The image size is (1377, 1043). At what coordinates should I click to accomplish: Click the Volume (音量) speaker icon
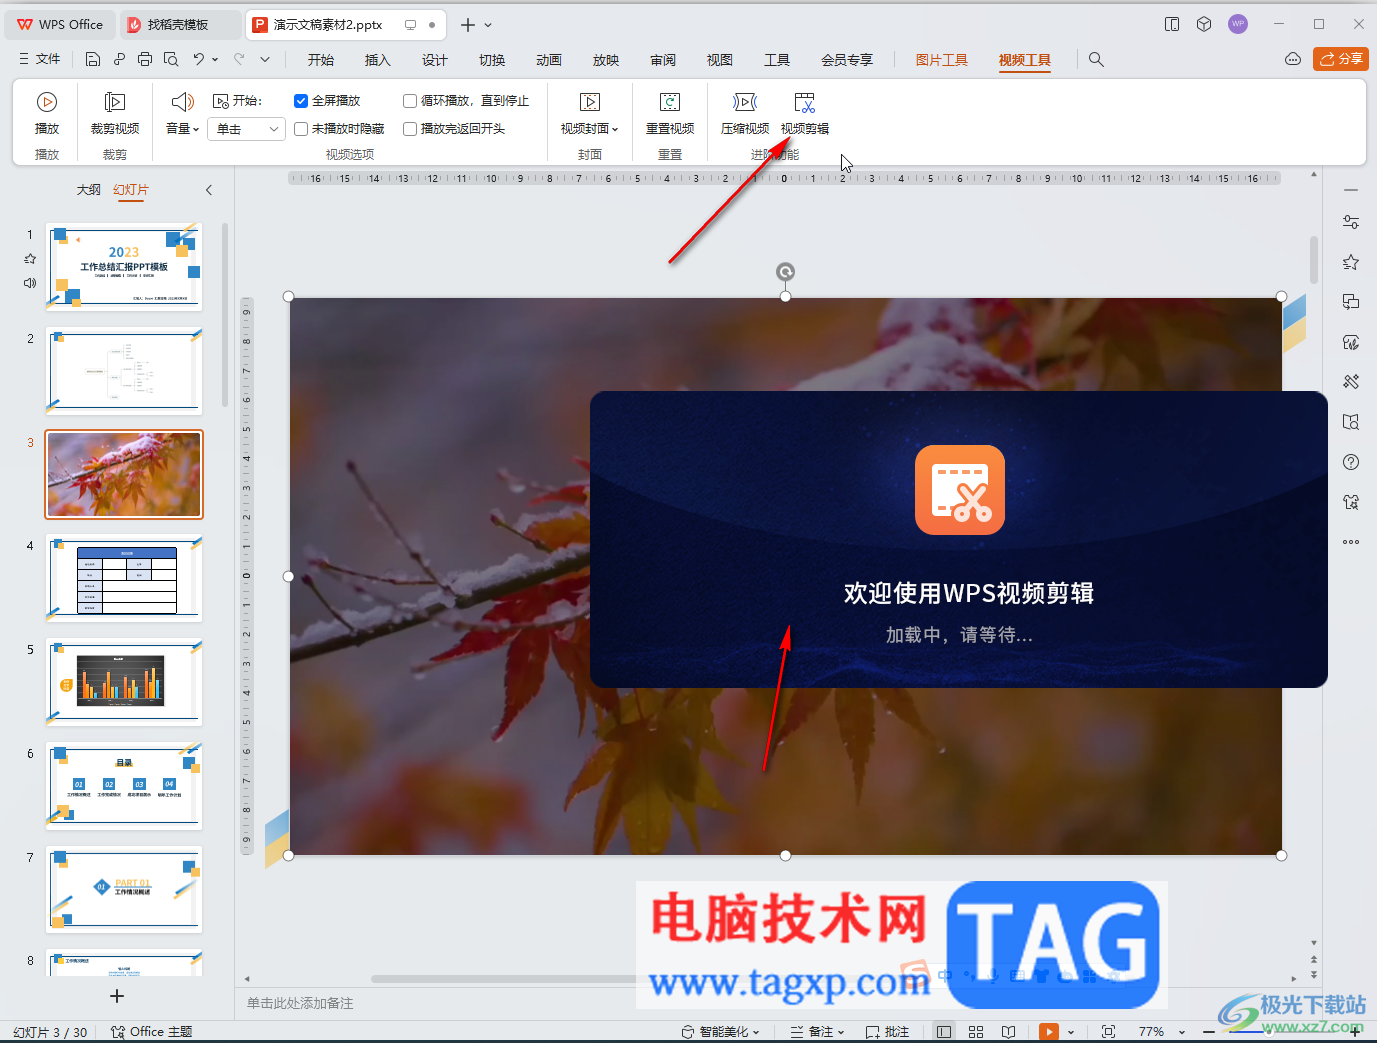[x=181, y=102]
